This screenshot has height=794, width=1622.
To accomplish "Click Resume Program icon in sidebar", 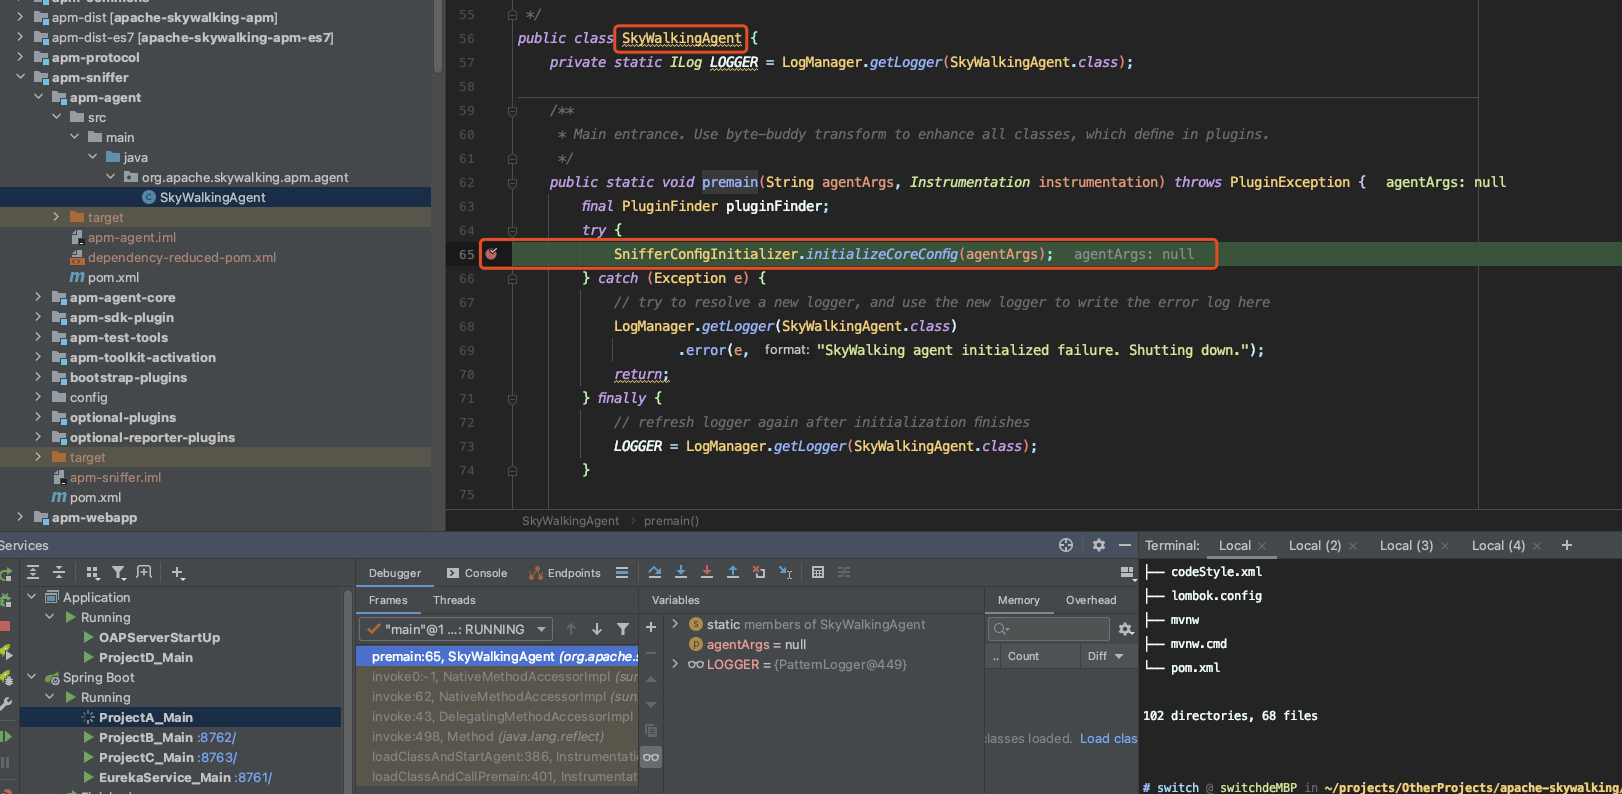I will [5, 736].
